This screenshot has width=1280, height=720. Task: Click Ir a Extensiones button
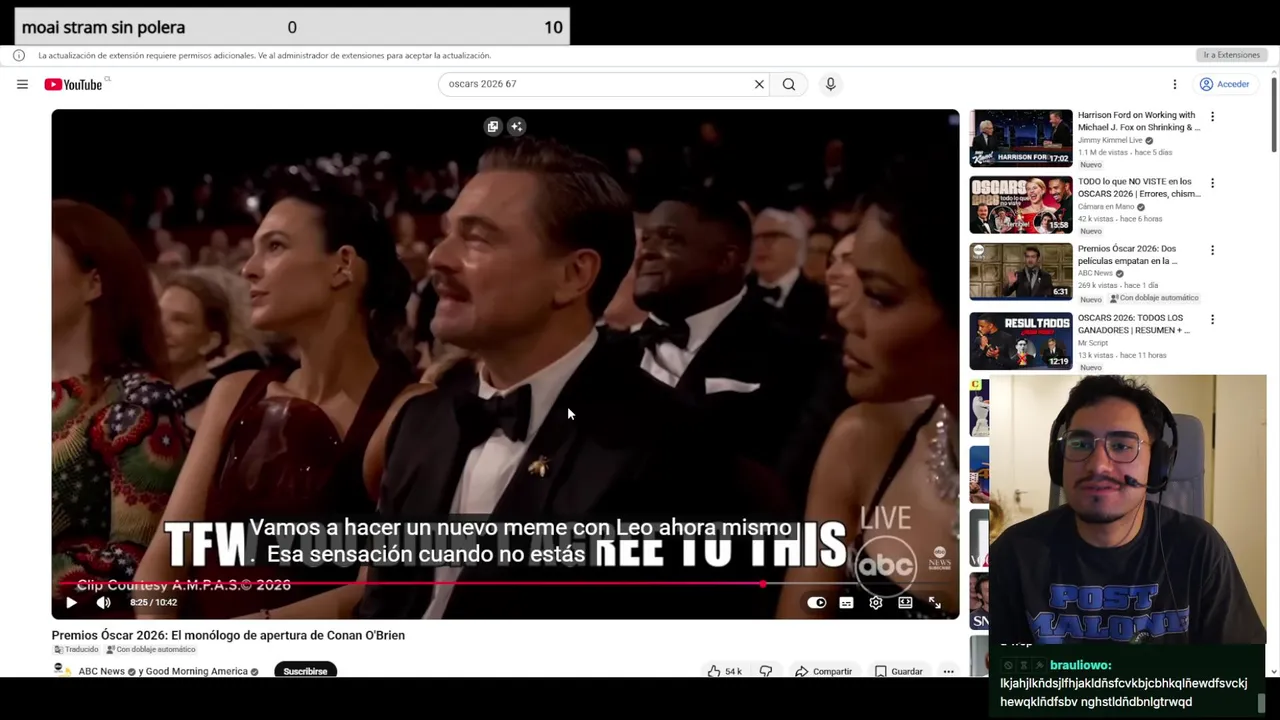click(x=1231, y=55)
